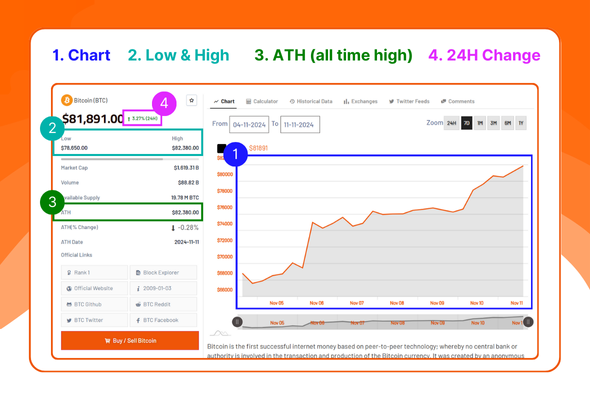Image resolution: width=590 pixels, height=400 pixels.
Task: Click the Bitcoin description paragraph
Action: pyautogui.click(x=365, y=351)
